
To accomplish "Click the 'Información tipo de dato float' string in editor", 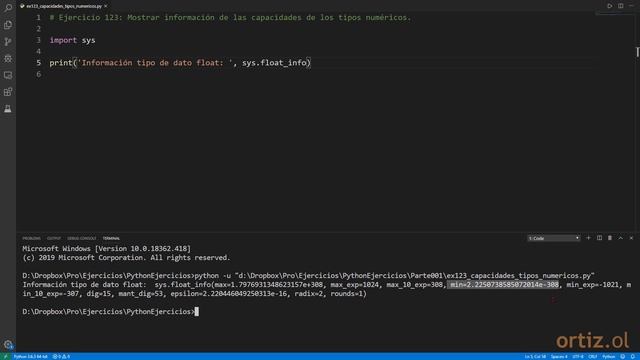I will pos(155,63).
